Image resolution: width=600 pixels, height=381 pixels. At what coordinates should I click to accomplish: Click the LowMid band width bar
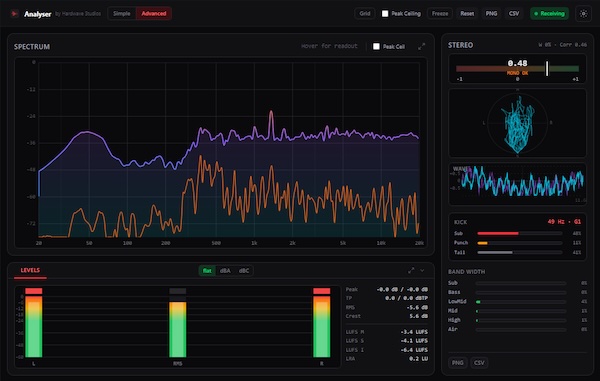[x=521, y=302]
